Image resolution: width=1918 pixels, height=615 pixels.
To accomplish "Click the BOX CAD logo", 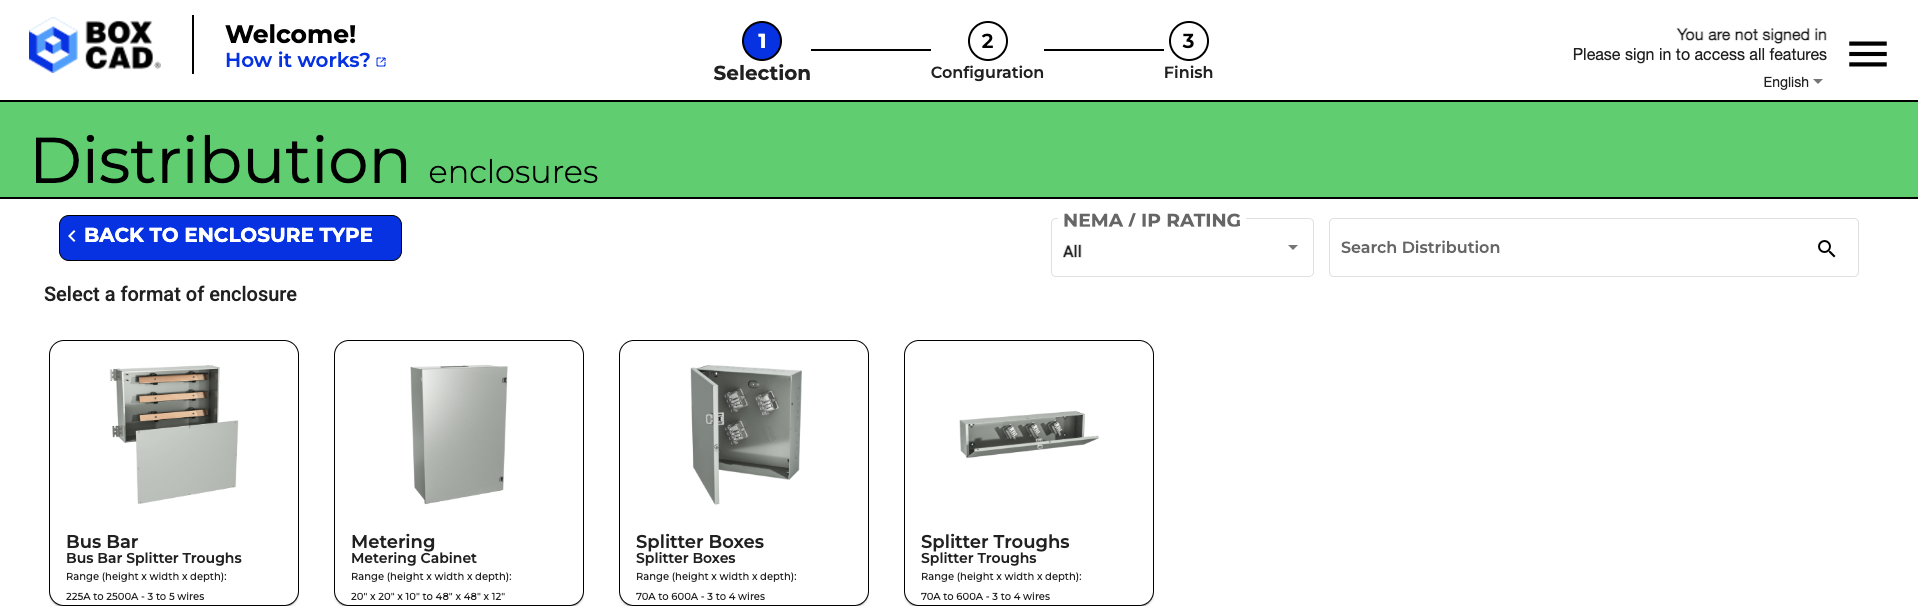I will click(95, 46).
